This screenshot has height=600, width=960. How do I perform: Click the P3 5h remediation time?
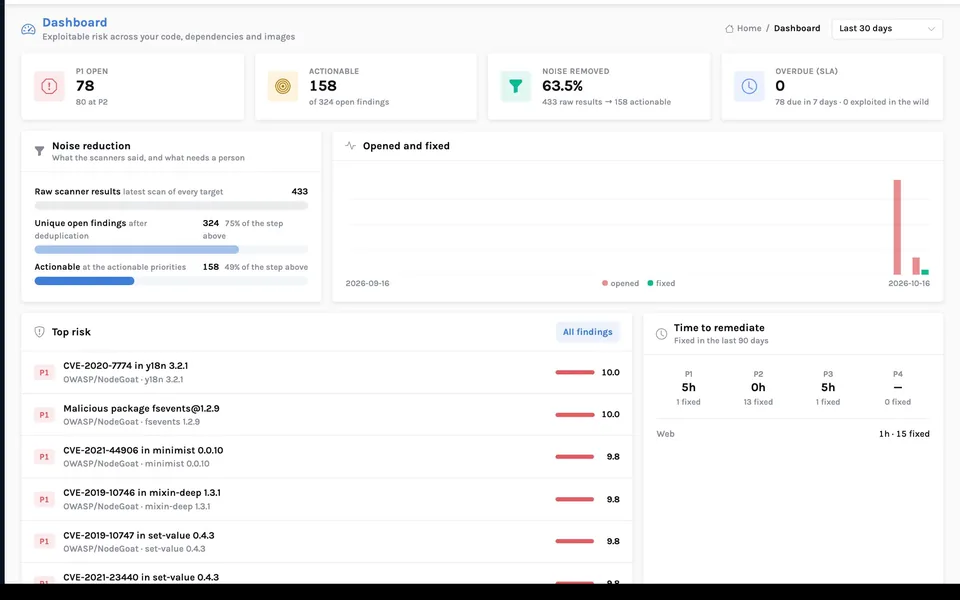point(828,388)
